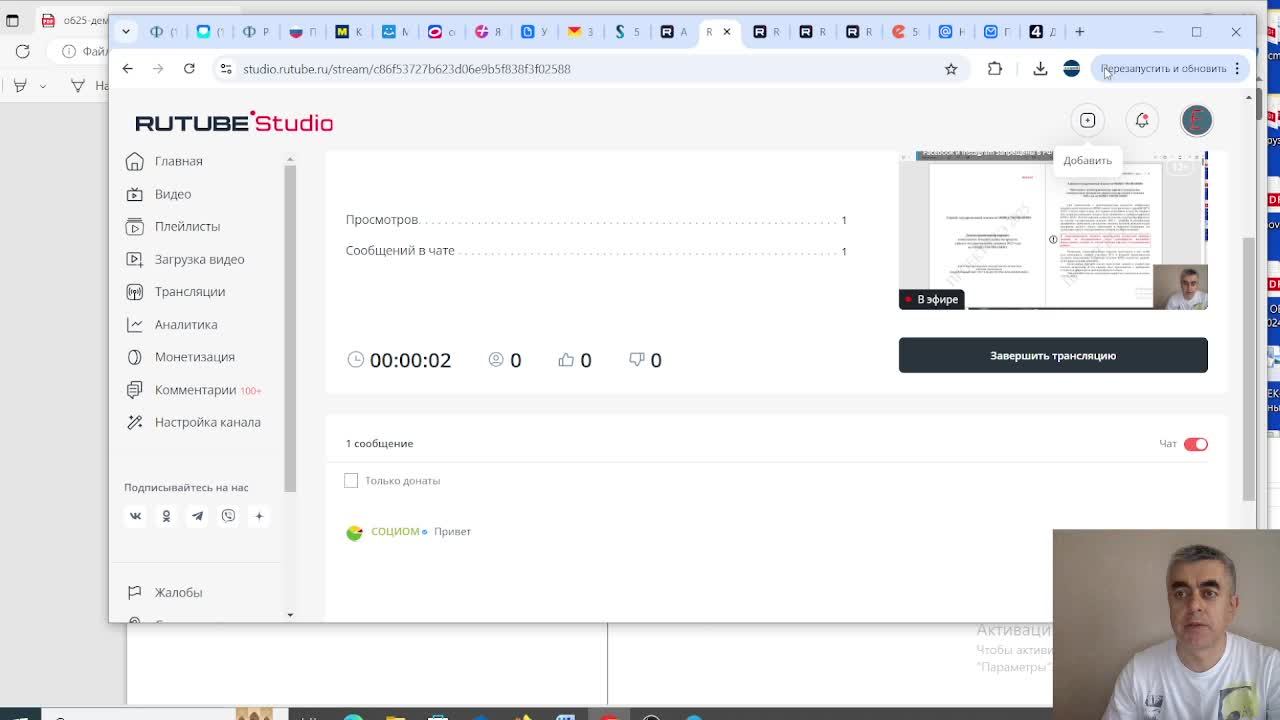Click the main page vertical scrollbar

tap(1249, 370)
